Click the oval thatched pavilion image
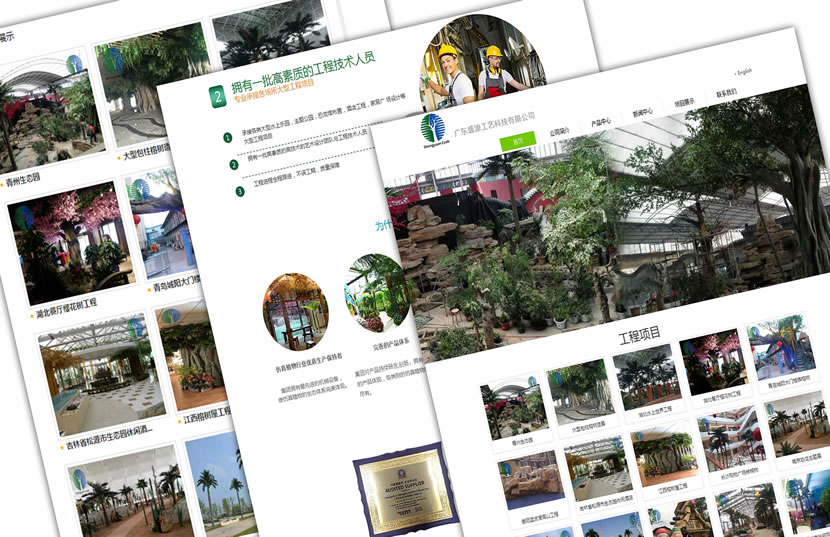Image resolution: width=830 pixels, height=537 pixels. click(295, 311)
